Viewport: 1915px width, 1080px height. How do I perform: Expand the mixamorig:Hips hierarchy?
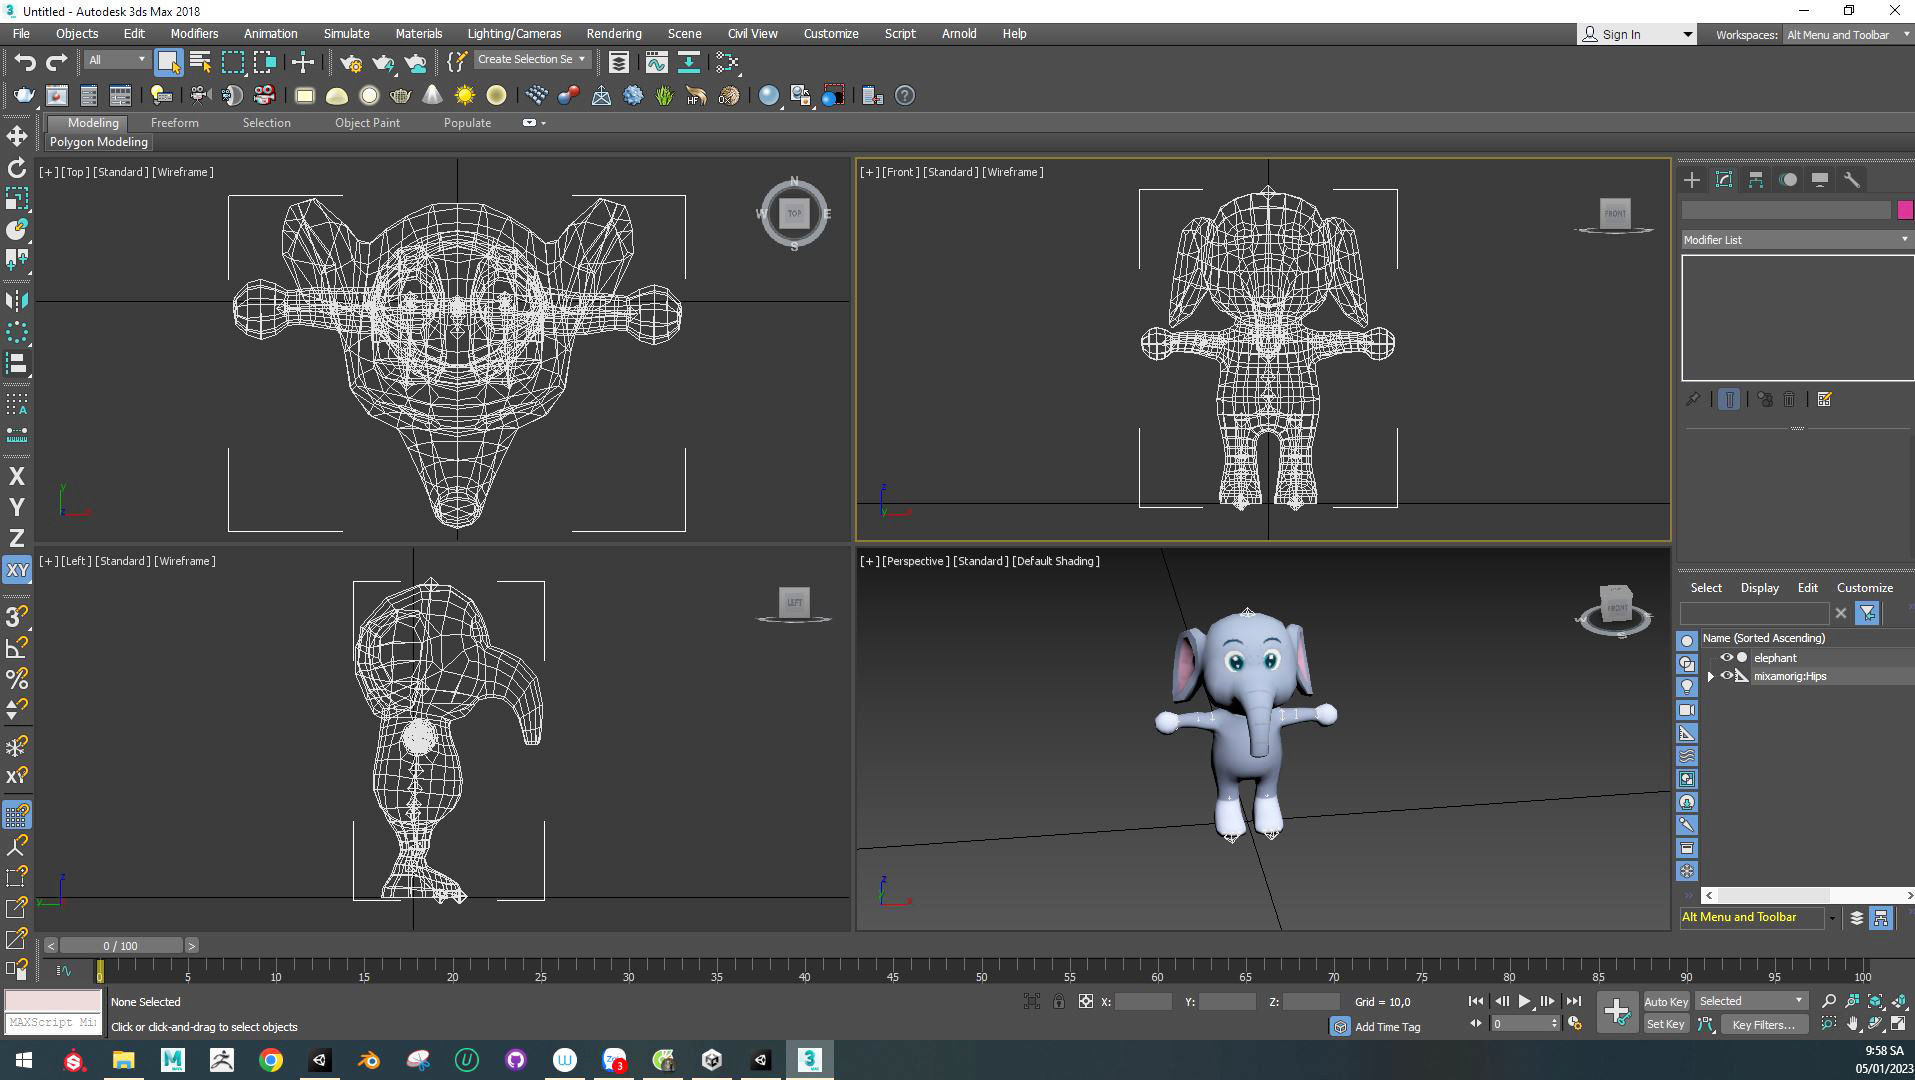(1711, 677)
